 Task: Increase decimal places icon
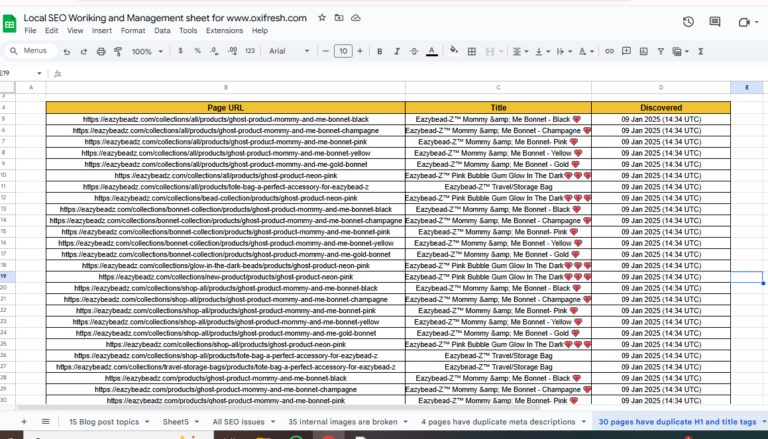pyautogui.click(x=233, y=51)
